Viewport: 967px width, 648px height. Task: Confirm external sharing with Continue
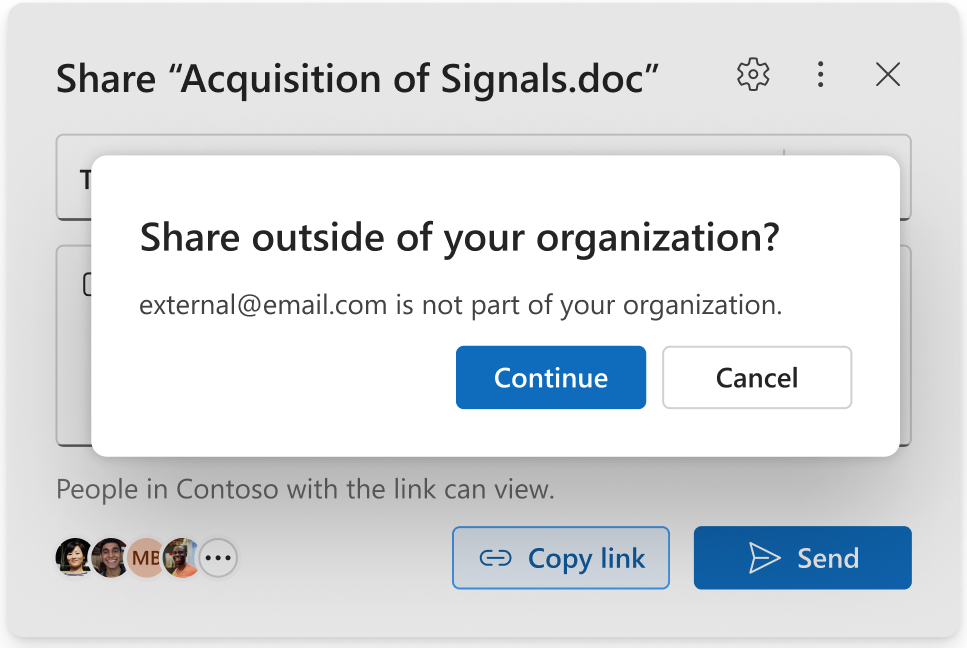pyautogui.click(x=550, y=378)
